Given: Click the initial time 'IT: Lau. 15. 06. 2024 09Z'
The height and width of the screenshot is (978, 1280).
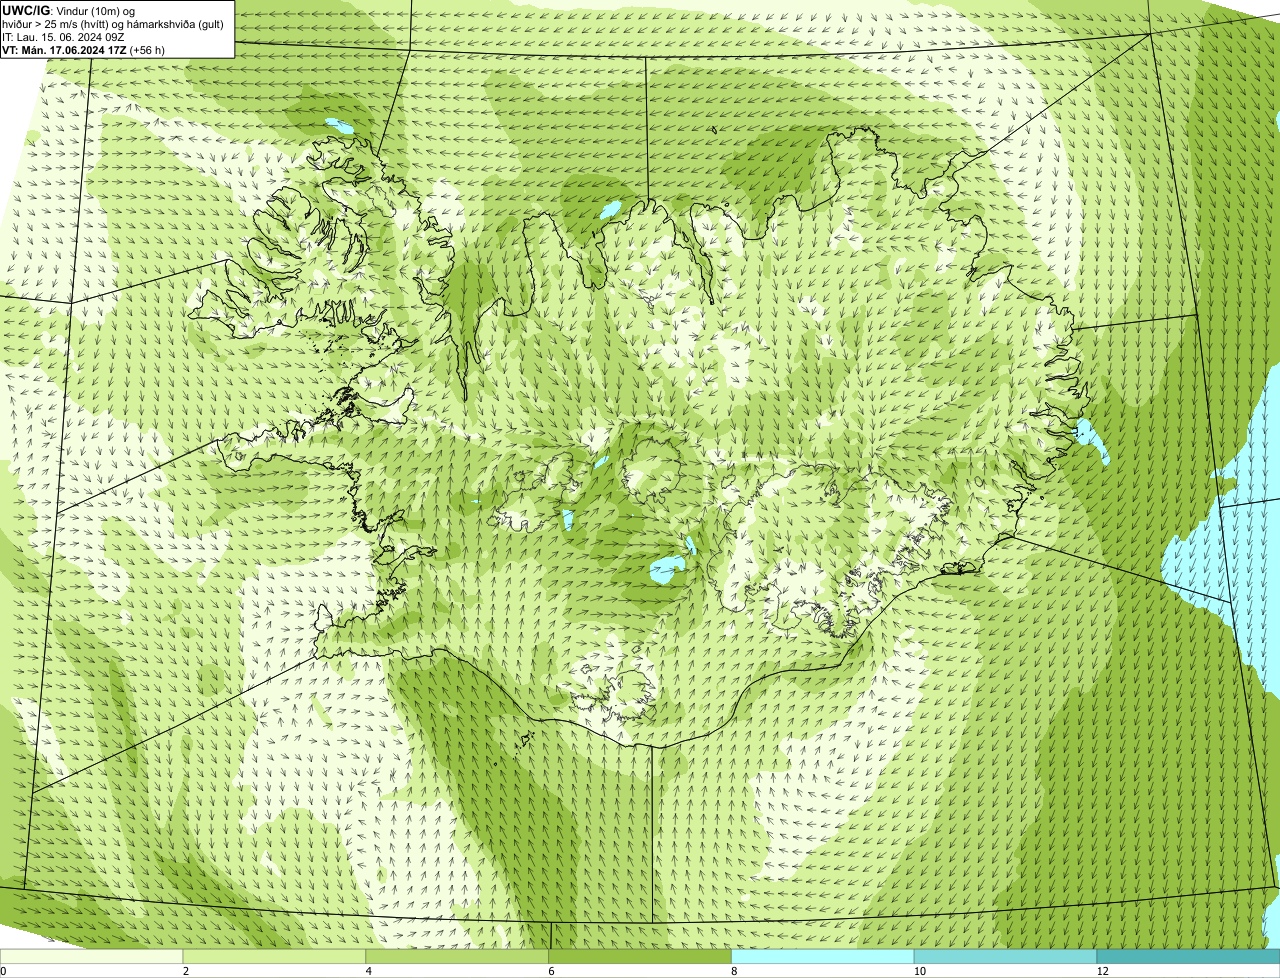Looking at the screenshot, I should click(x=64, y=37).
